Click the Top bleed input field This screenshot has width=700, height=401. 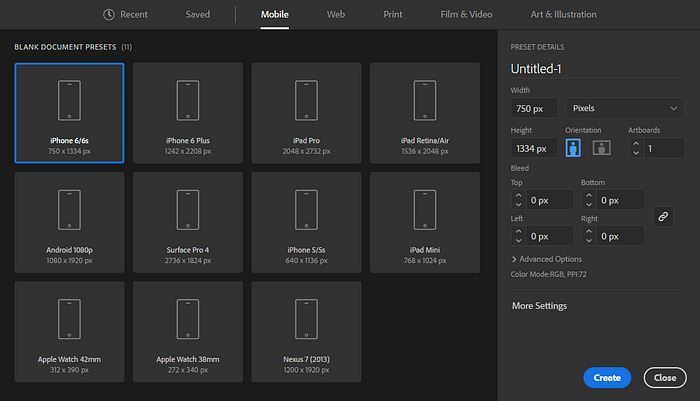point(550,200)
